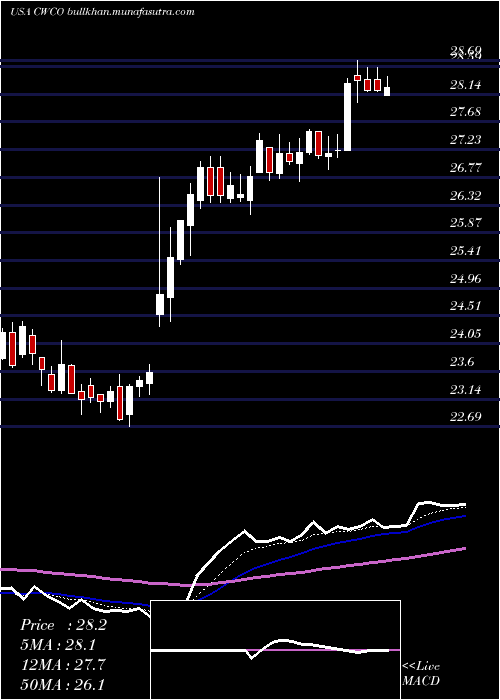The image size is (500, 700).
Task: Click the 50MA : 26.1 readout
Action: pos(62,684)
